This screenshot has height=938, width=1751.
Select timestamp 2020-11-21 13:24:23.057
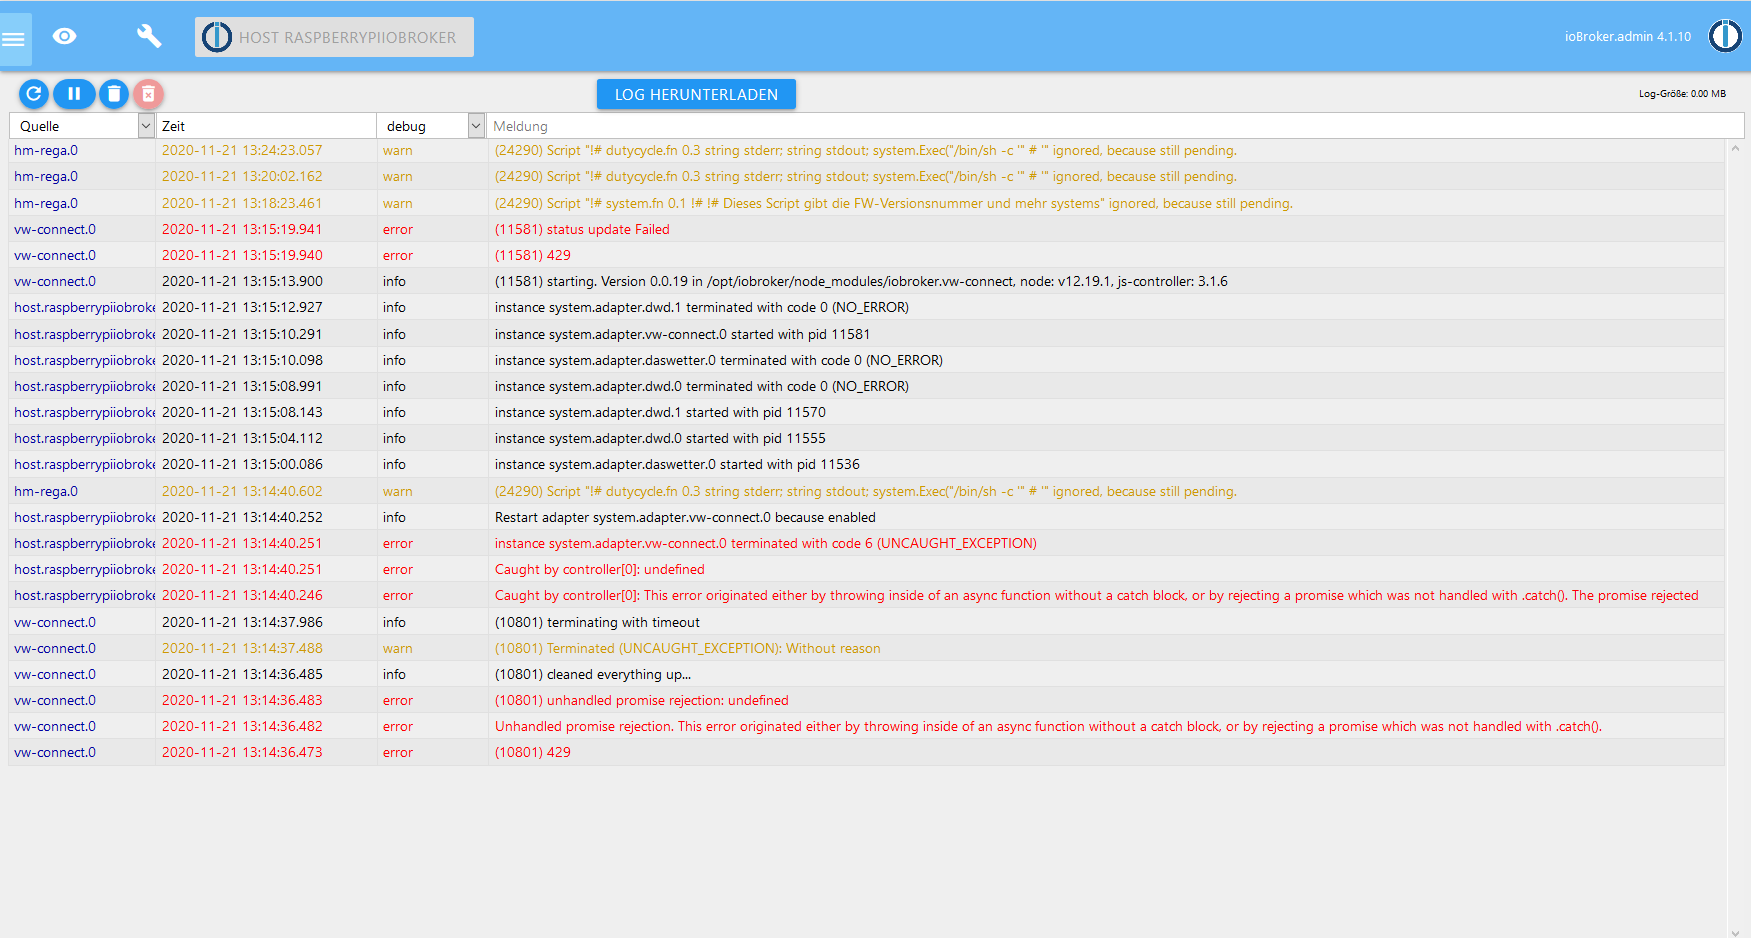[x=242, y=150]
